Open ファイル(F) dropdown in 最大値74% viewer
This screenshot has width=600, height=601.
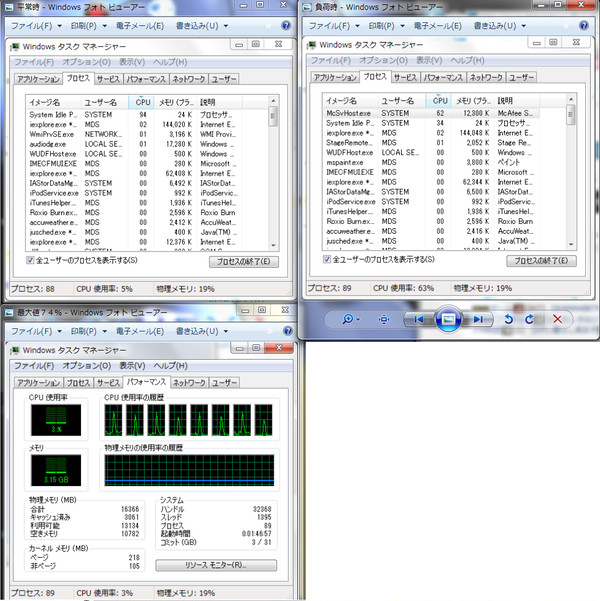pyautogui.click(x=36, y=331)
